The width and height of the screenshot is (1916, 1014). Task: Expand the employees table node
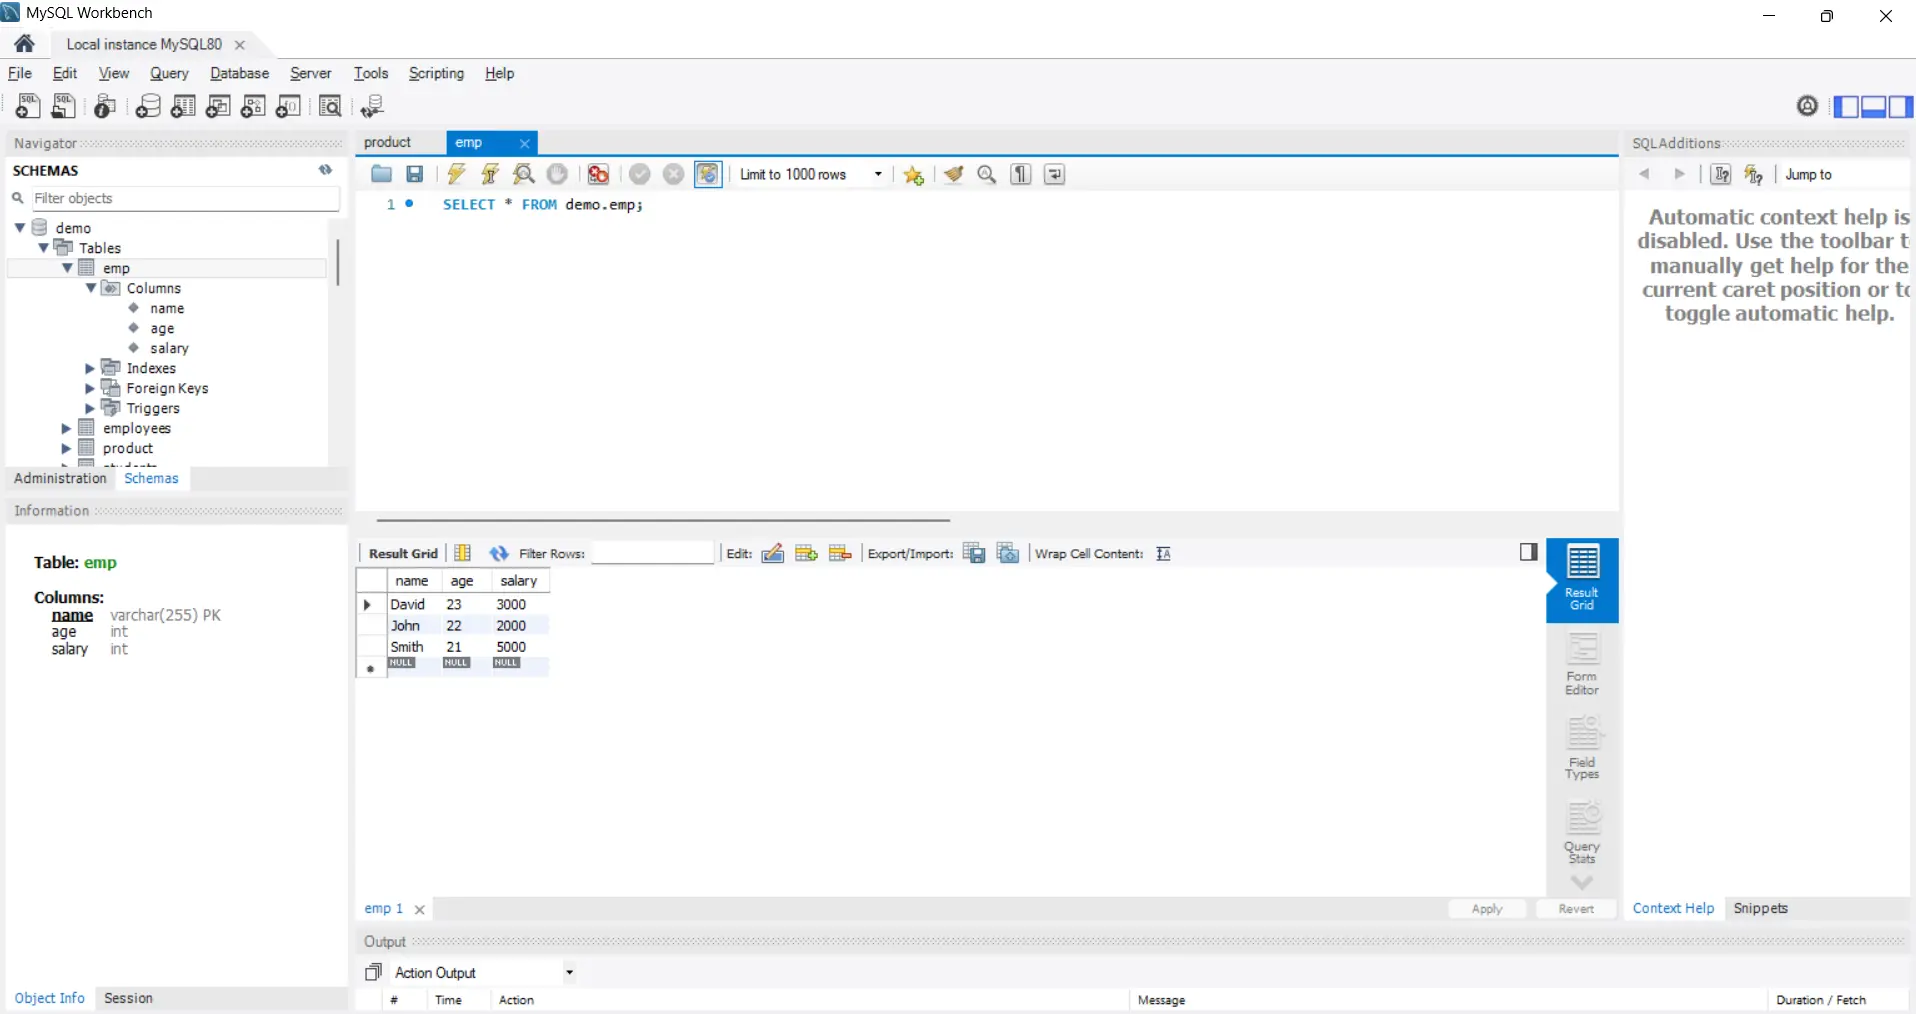pos(67,428)
